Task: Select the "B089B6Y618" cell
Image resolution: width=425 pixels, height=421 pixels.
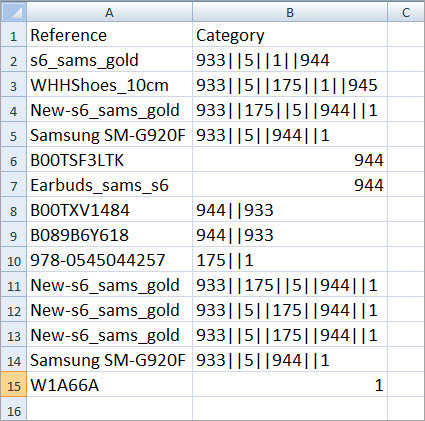Action: point(109,235)
